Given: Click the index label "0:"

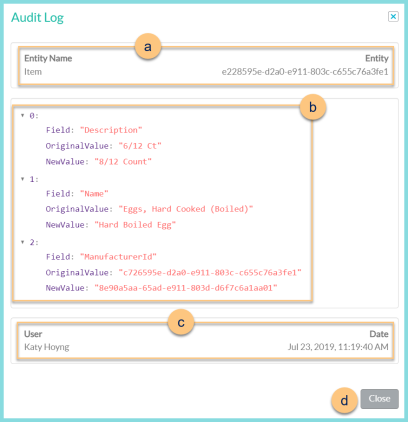Looking at the screenshot, I should [x=34, y=116].
